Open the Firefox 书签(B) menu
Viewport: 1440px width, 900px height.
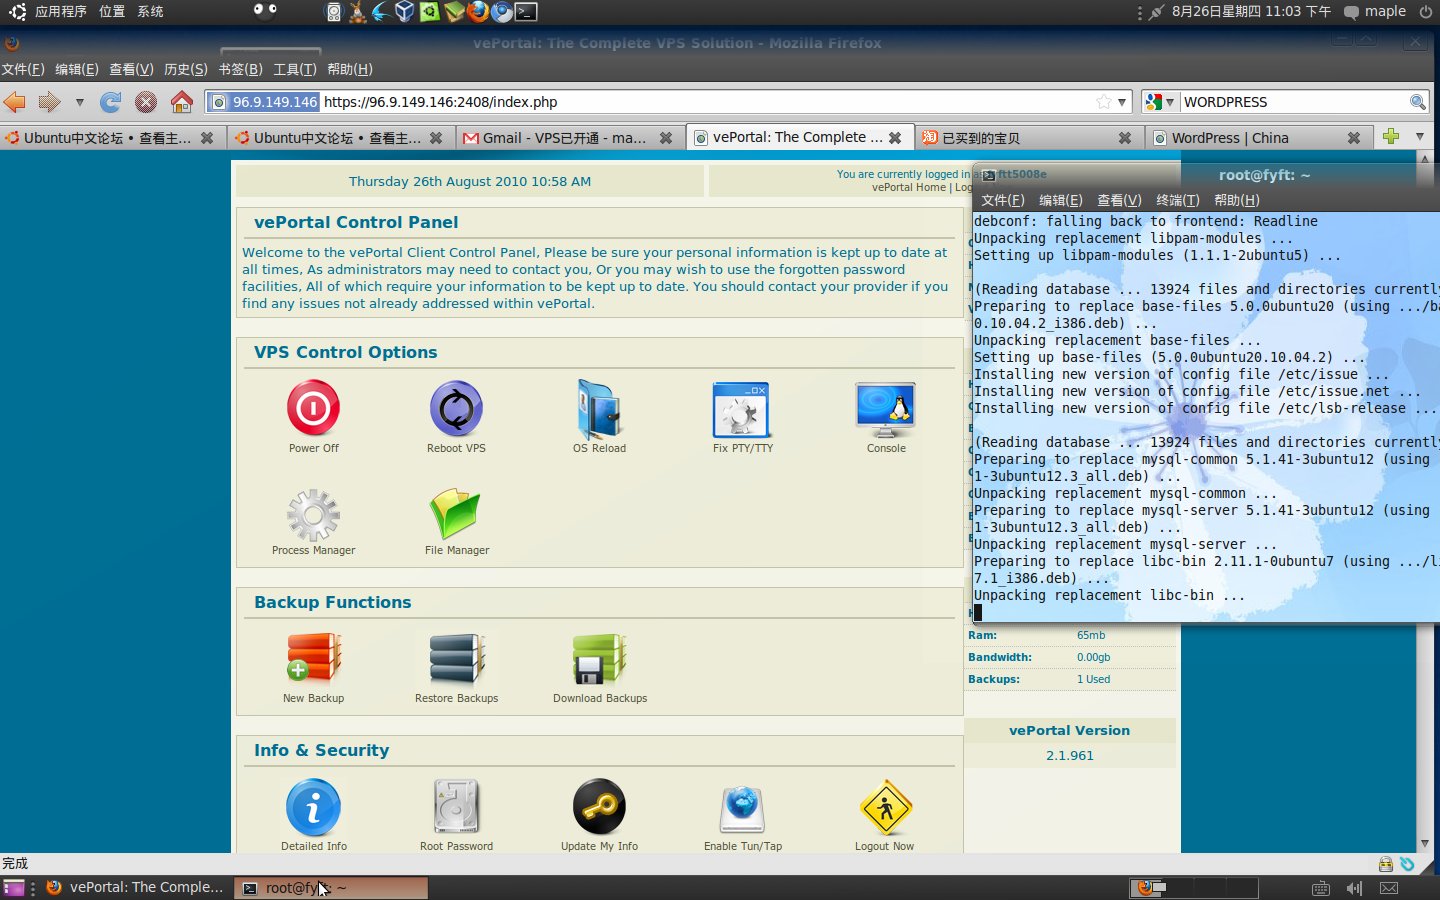click(240, 69)
